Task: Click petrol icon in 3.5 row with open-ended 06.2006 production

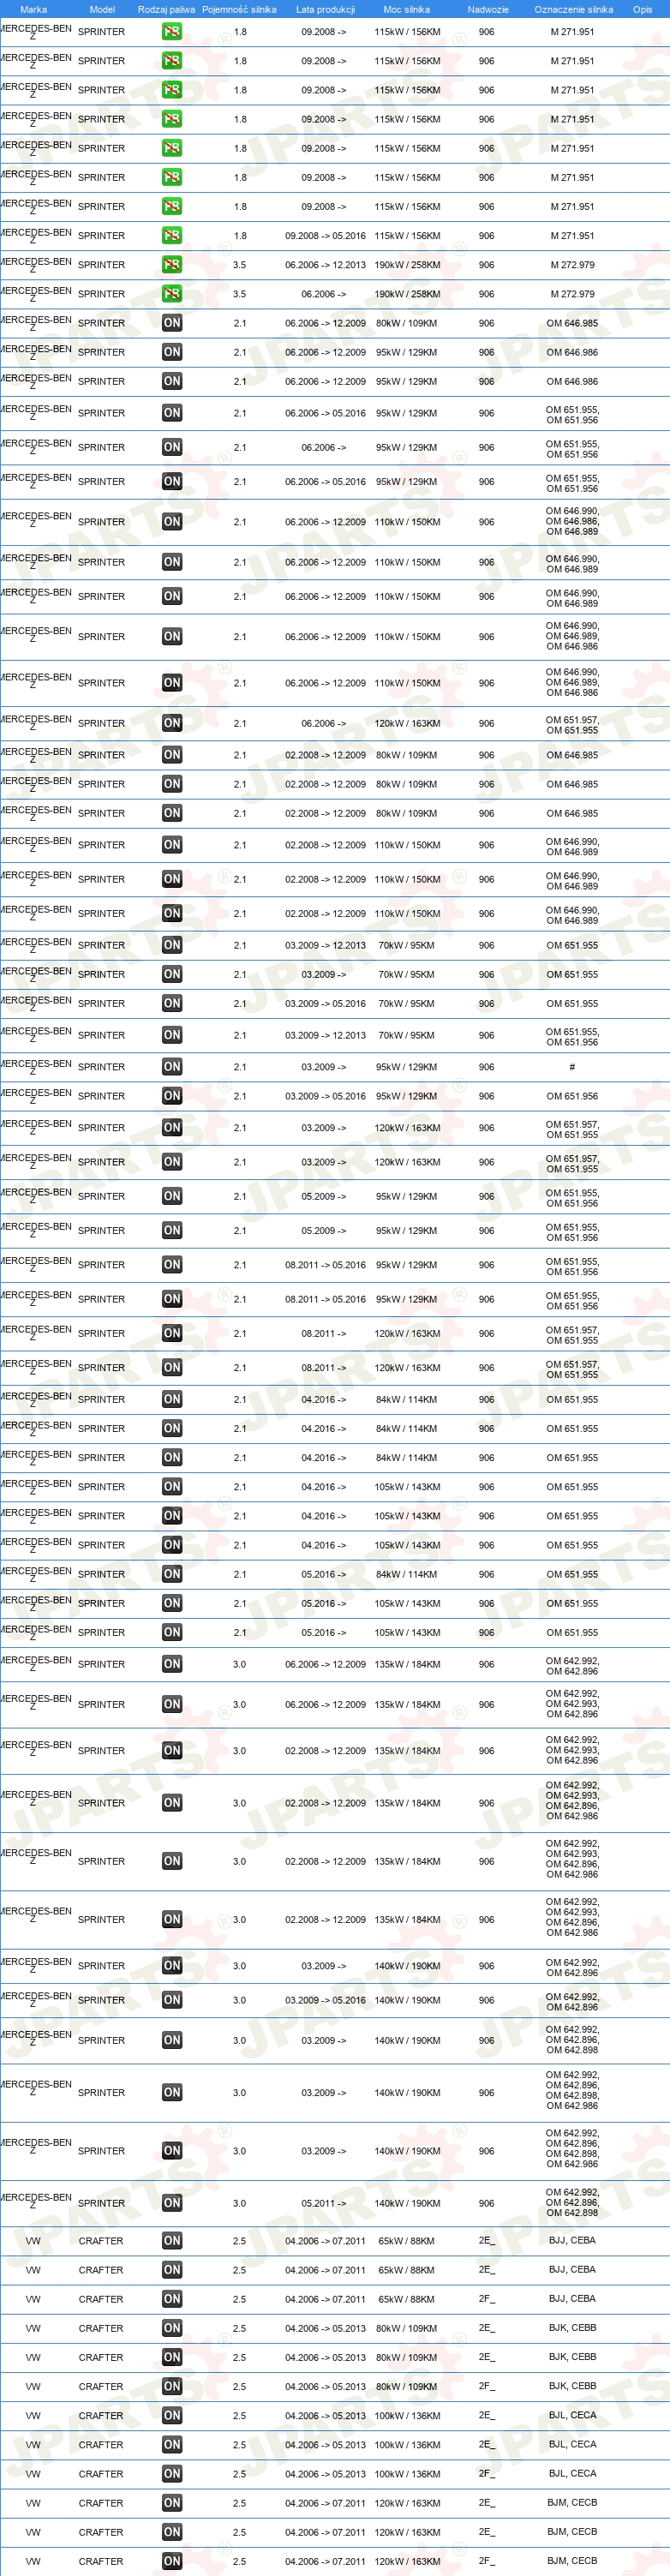Action: pyautogui.click(x=172, y=294)
